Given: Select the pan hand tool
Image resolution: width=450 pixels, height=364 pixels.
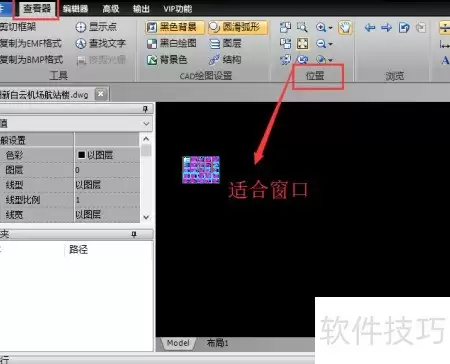Looking at the screenshot, I should (x=345, y=27).
